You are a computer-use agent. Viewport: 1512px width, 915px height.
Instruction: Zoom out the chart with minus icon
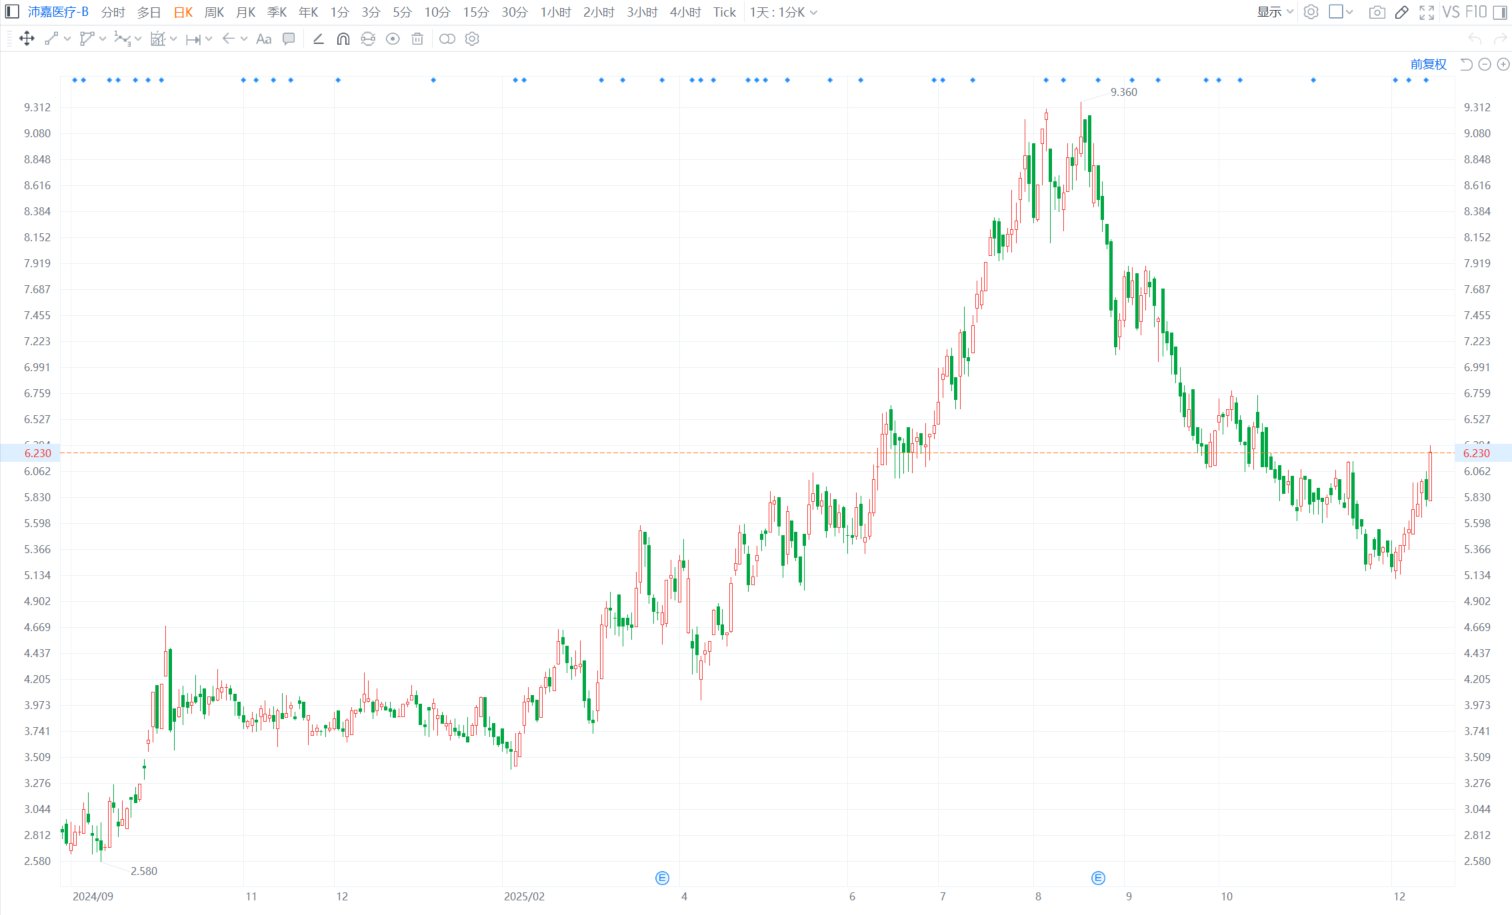click(x=1485, y=64)
